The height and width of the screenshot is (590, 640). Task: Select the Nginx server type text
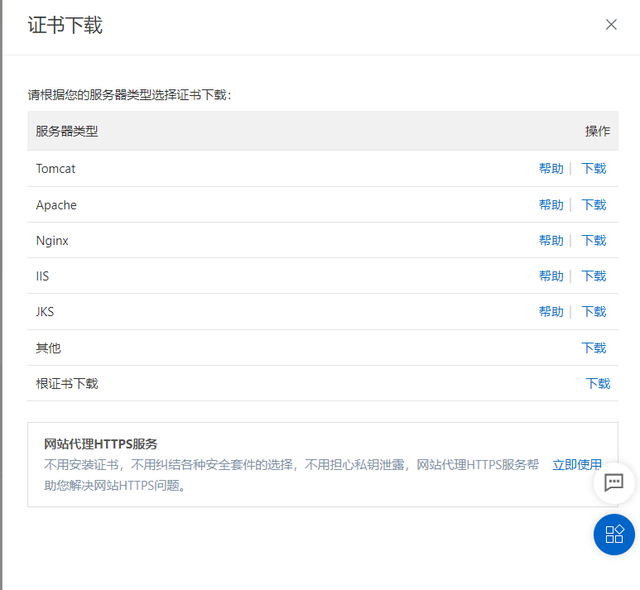coord(52,240)
